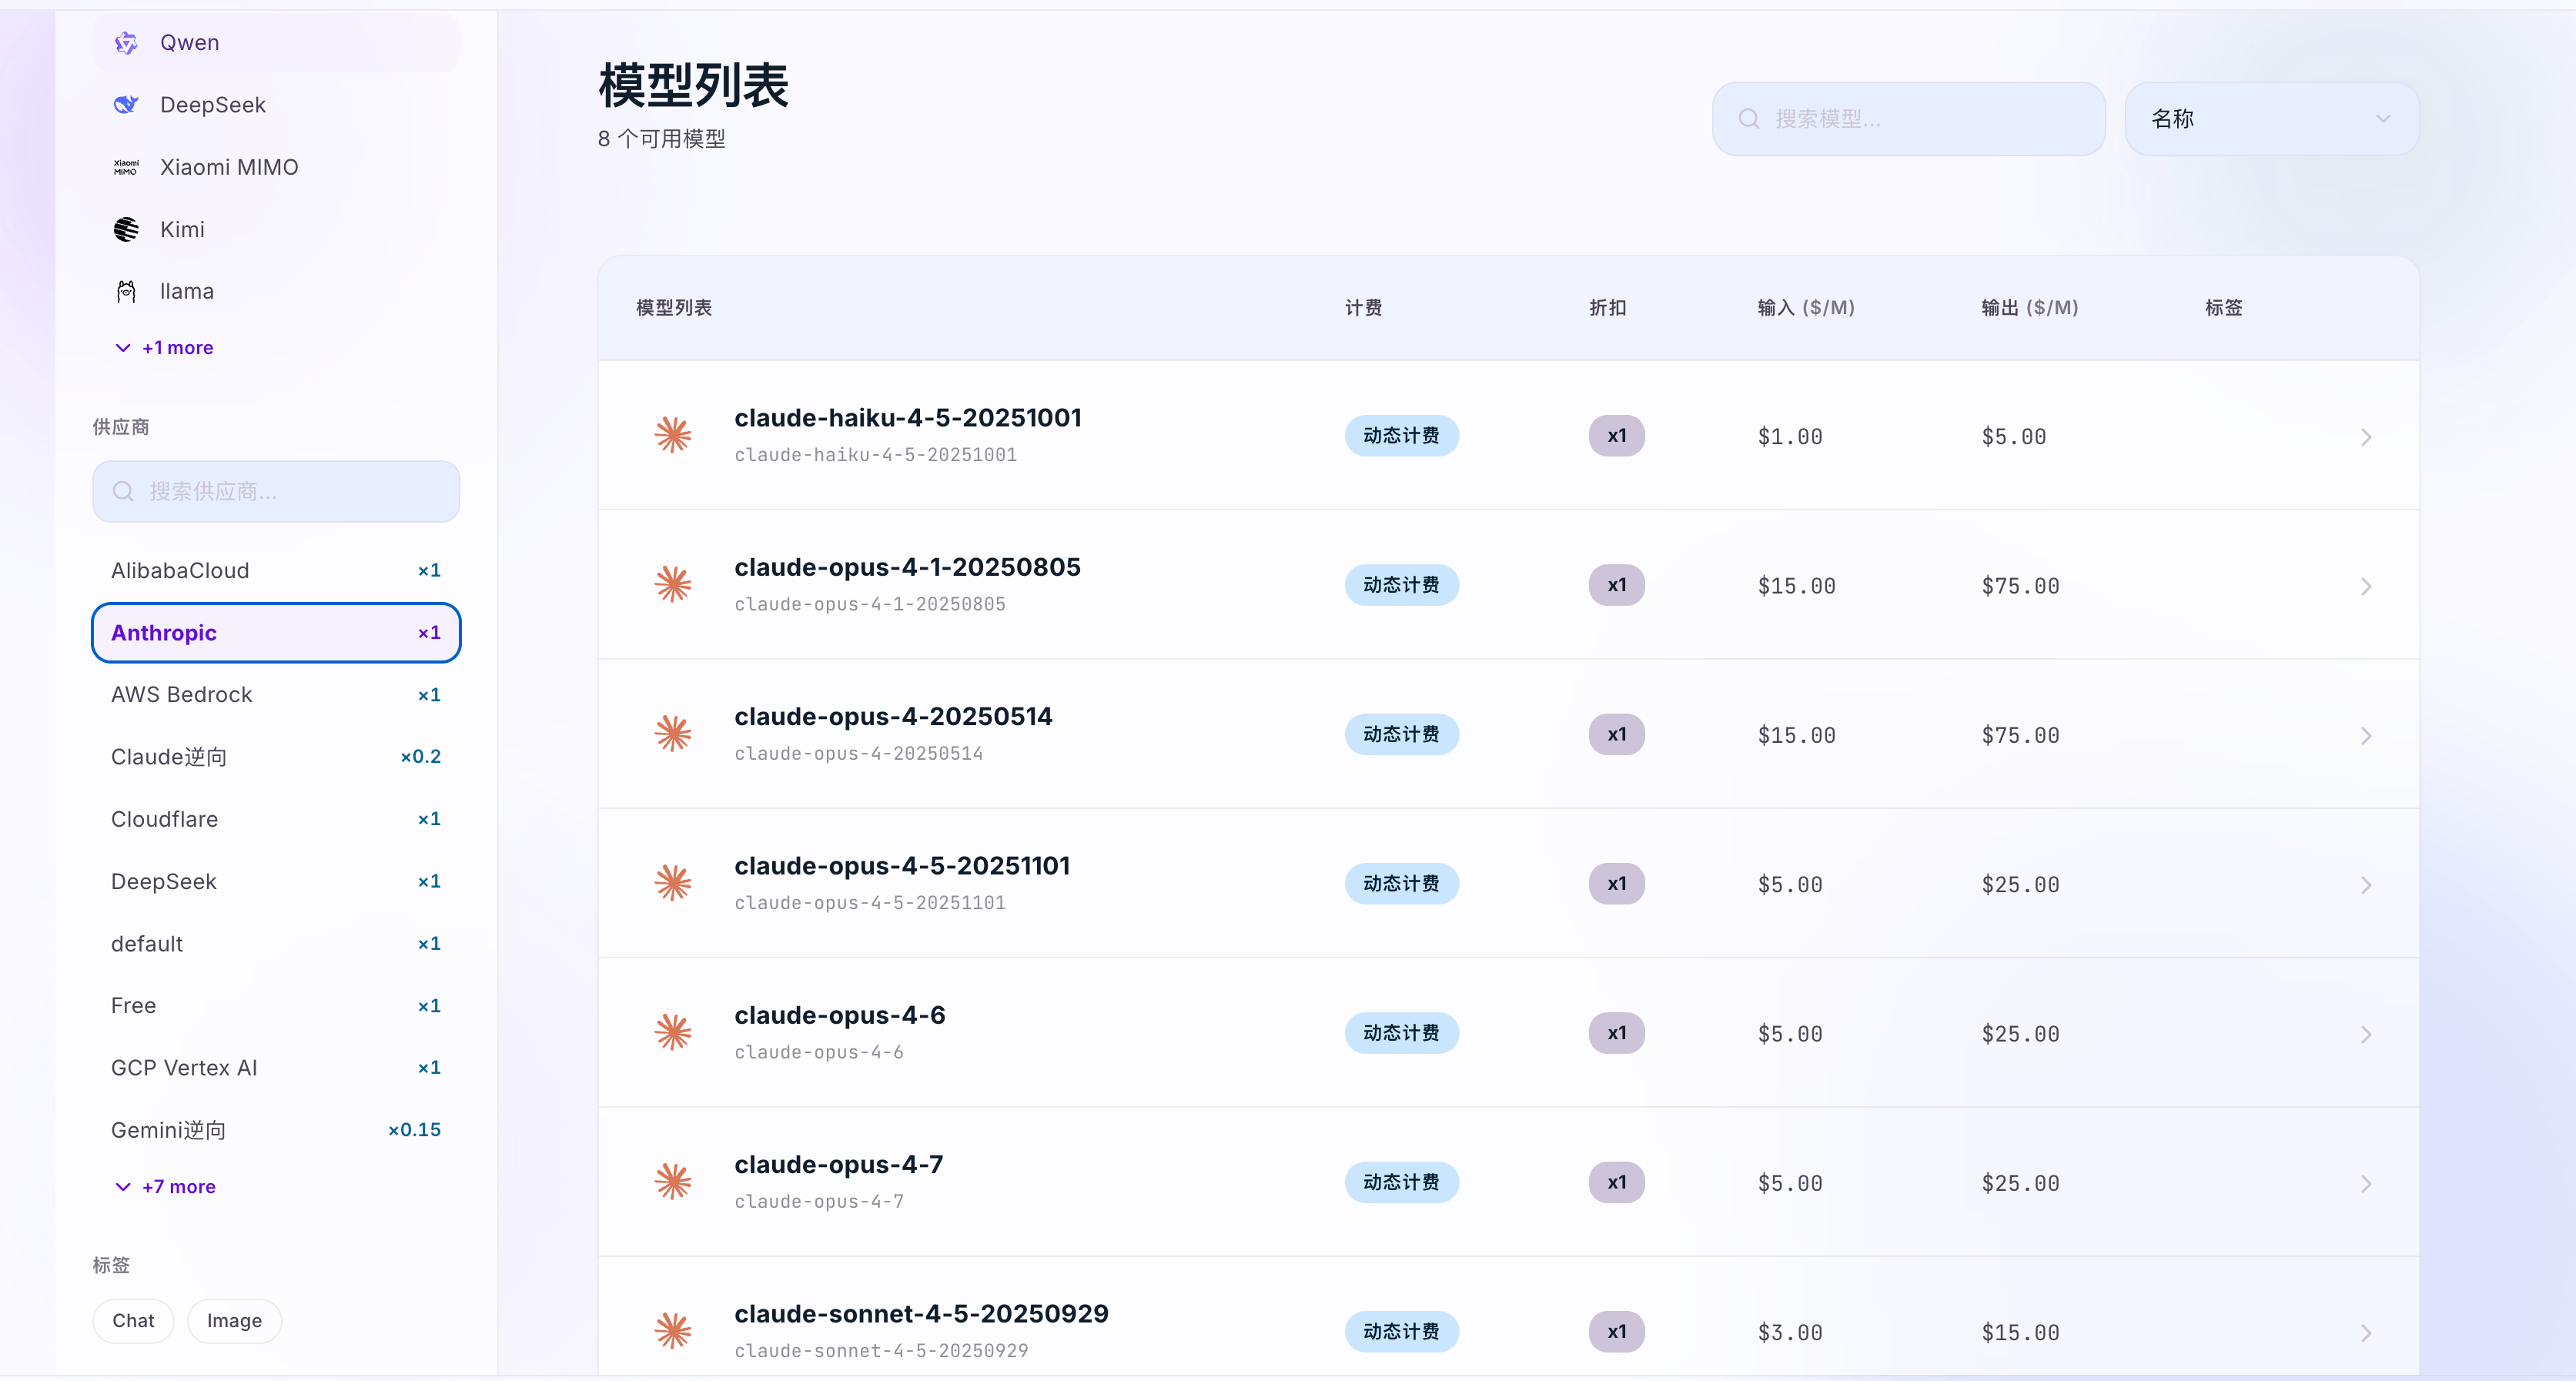Click the $1.00 input price for claude-haiku
2576x1381 pixels.
[1790, 437]
